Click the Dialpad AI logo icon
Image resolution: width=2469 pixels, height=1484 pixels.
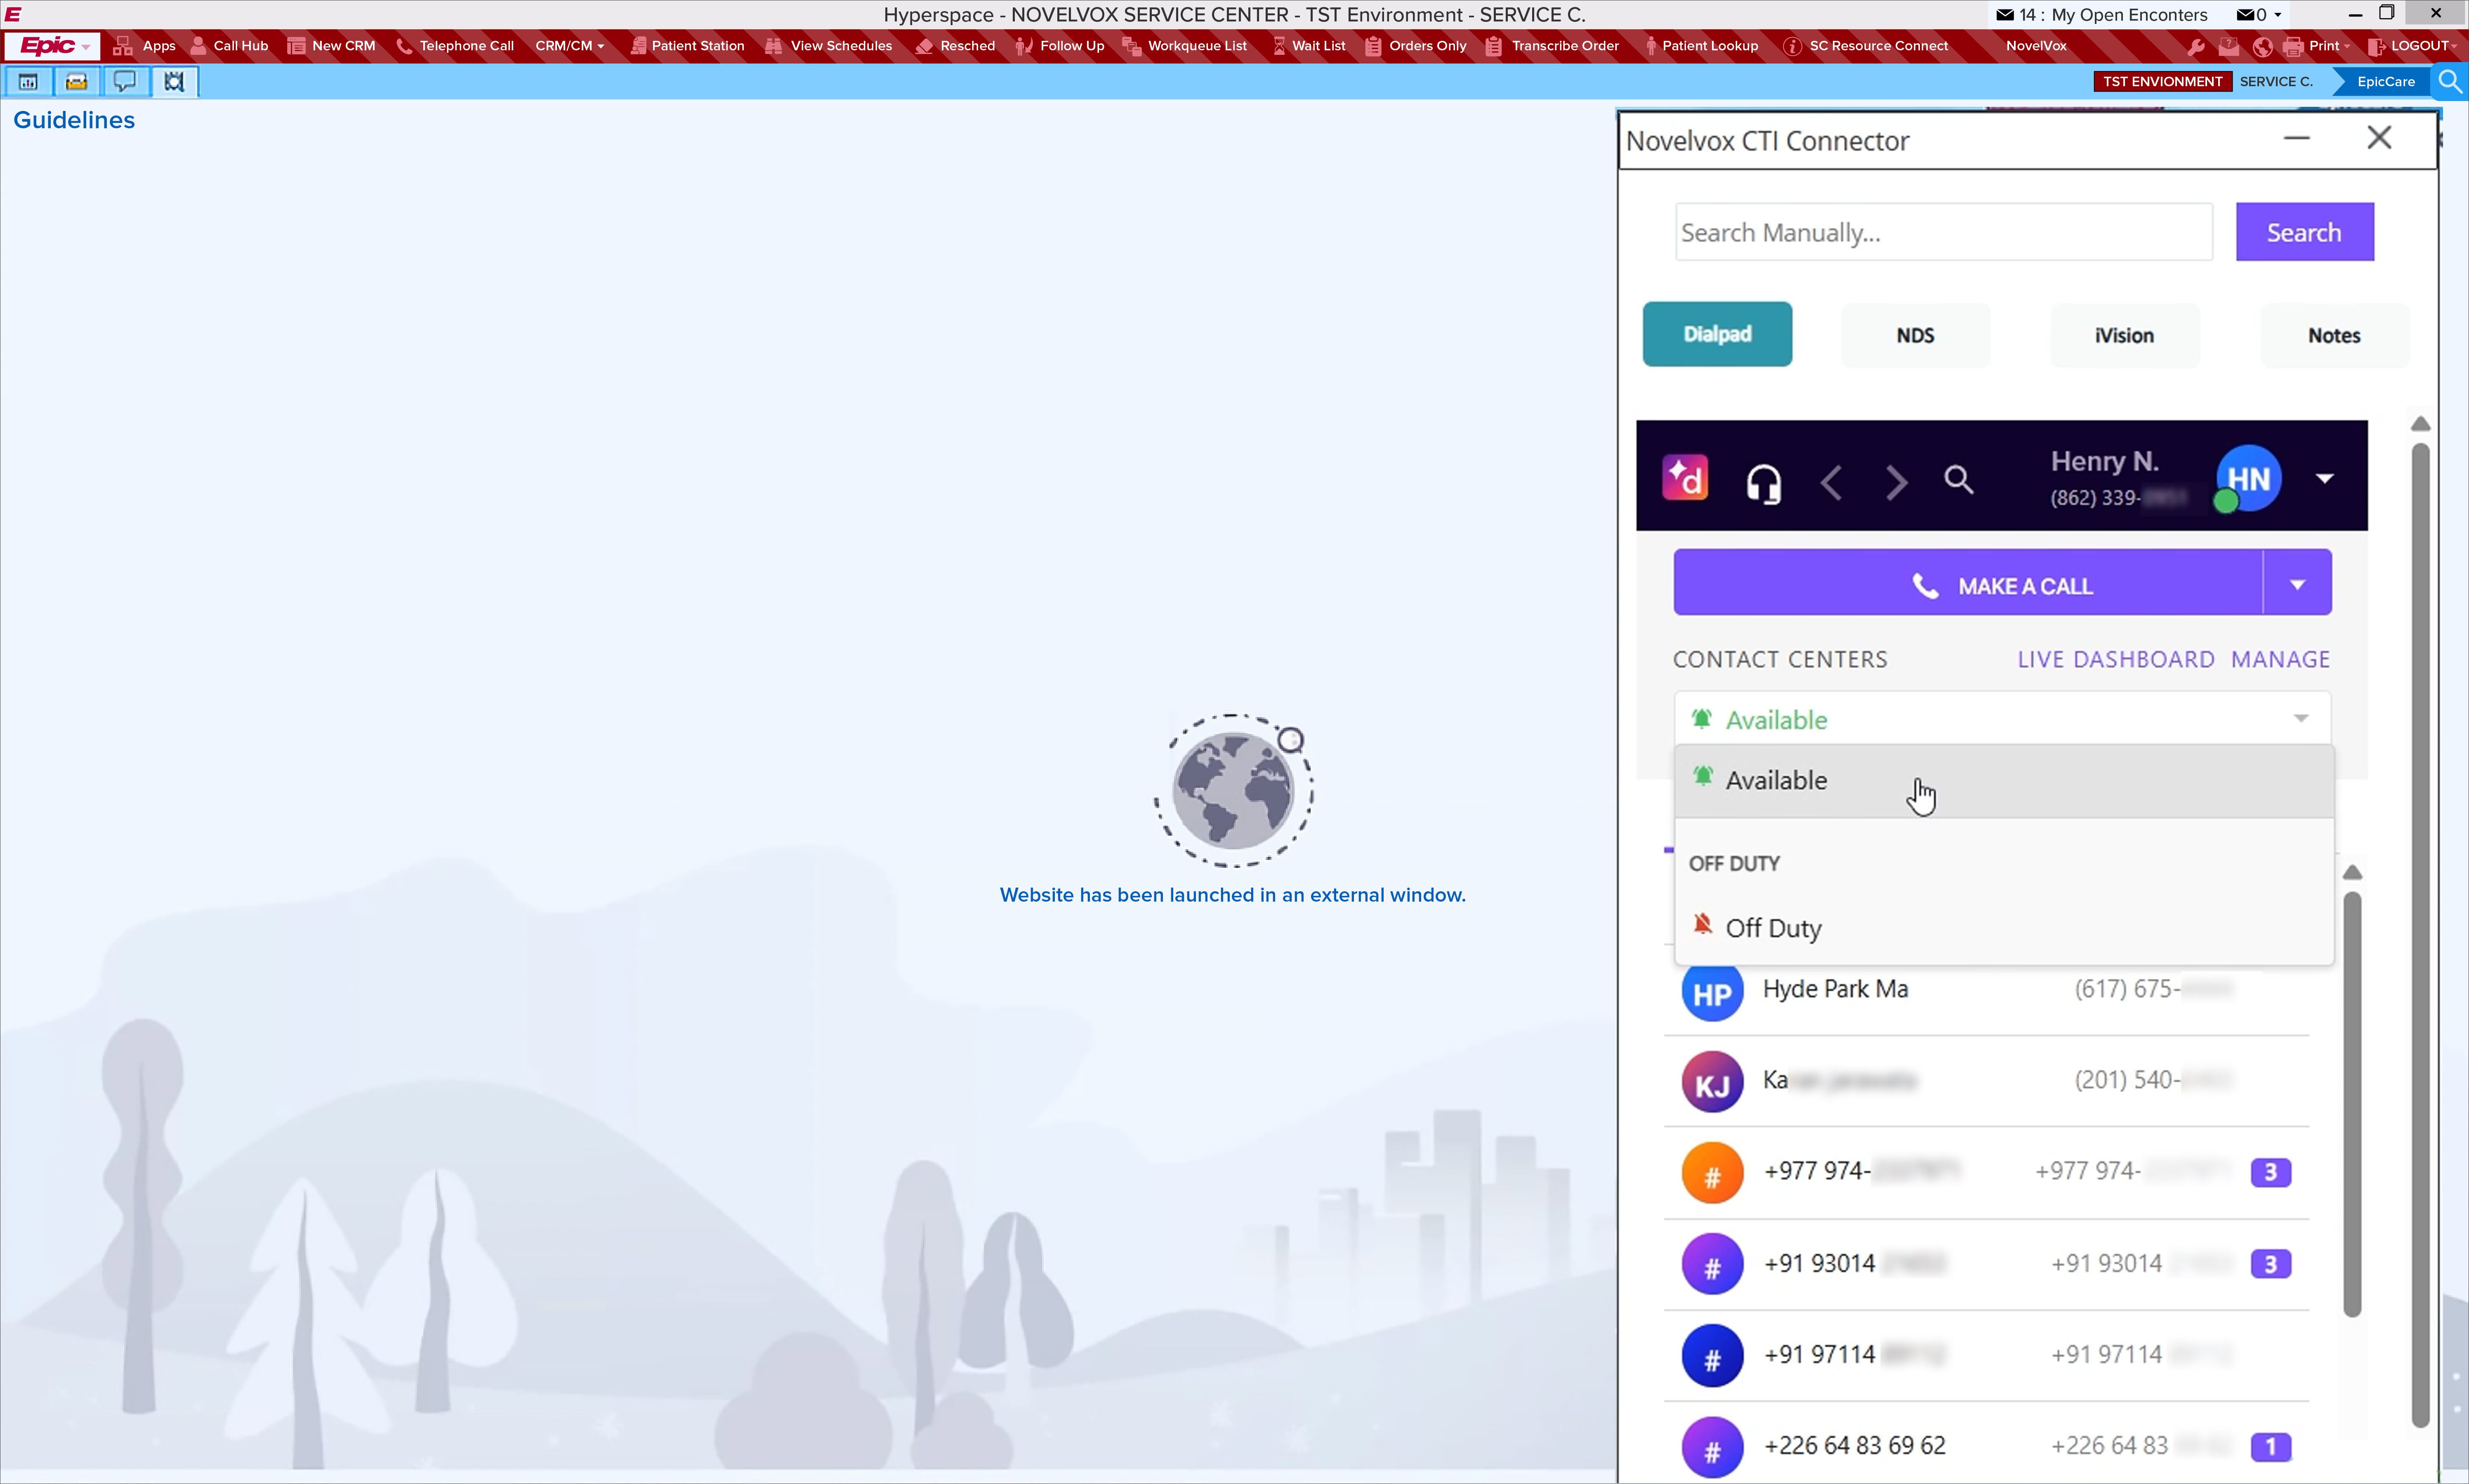(1685, 479)
